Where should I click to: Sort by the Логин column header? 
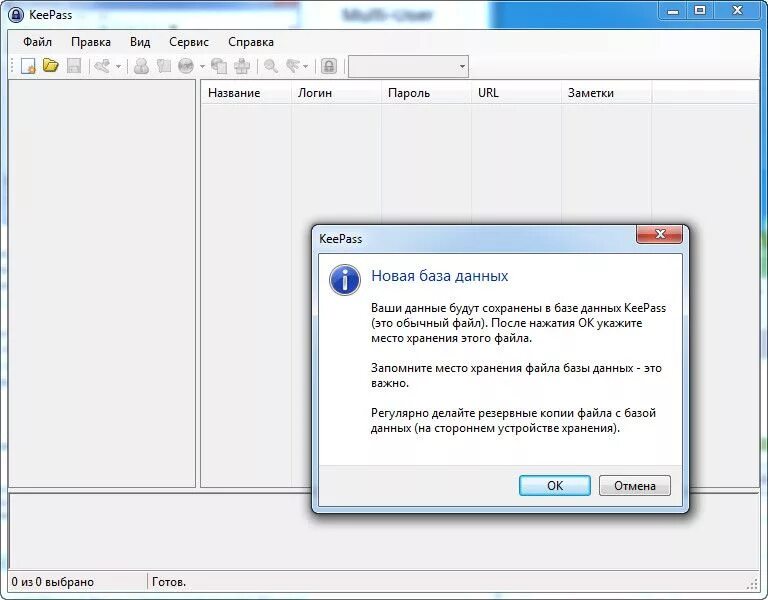tap(336, 93)
